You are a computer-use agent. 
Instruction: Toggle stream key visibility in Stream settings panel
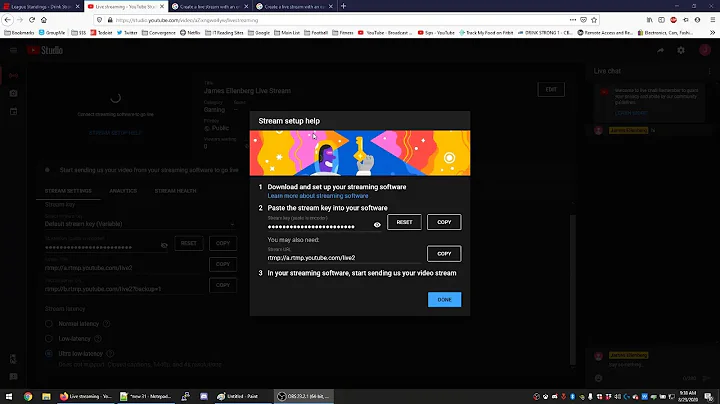(164, 246)
